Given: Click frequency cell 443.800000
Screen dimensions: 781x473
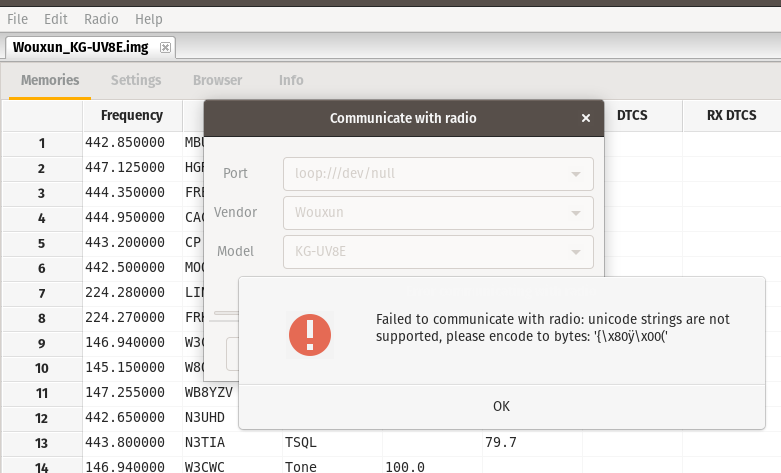Looking at the screenshot, I should [132, 443].
